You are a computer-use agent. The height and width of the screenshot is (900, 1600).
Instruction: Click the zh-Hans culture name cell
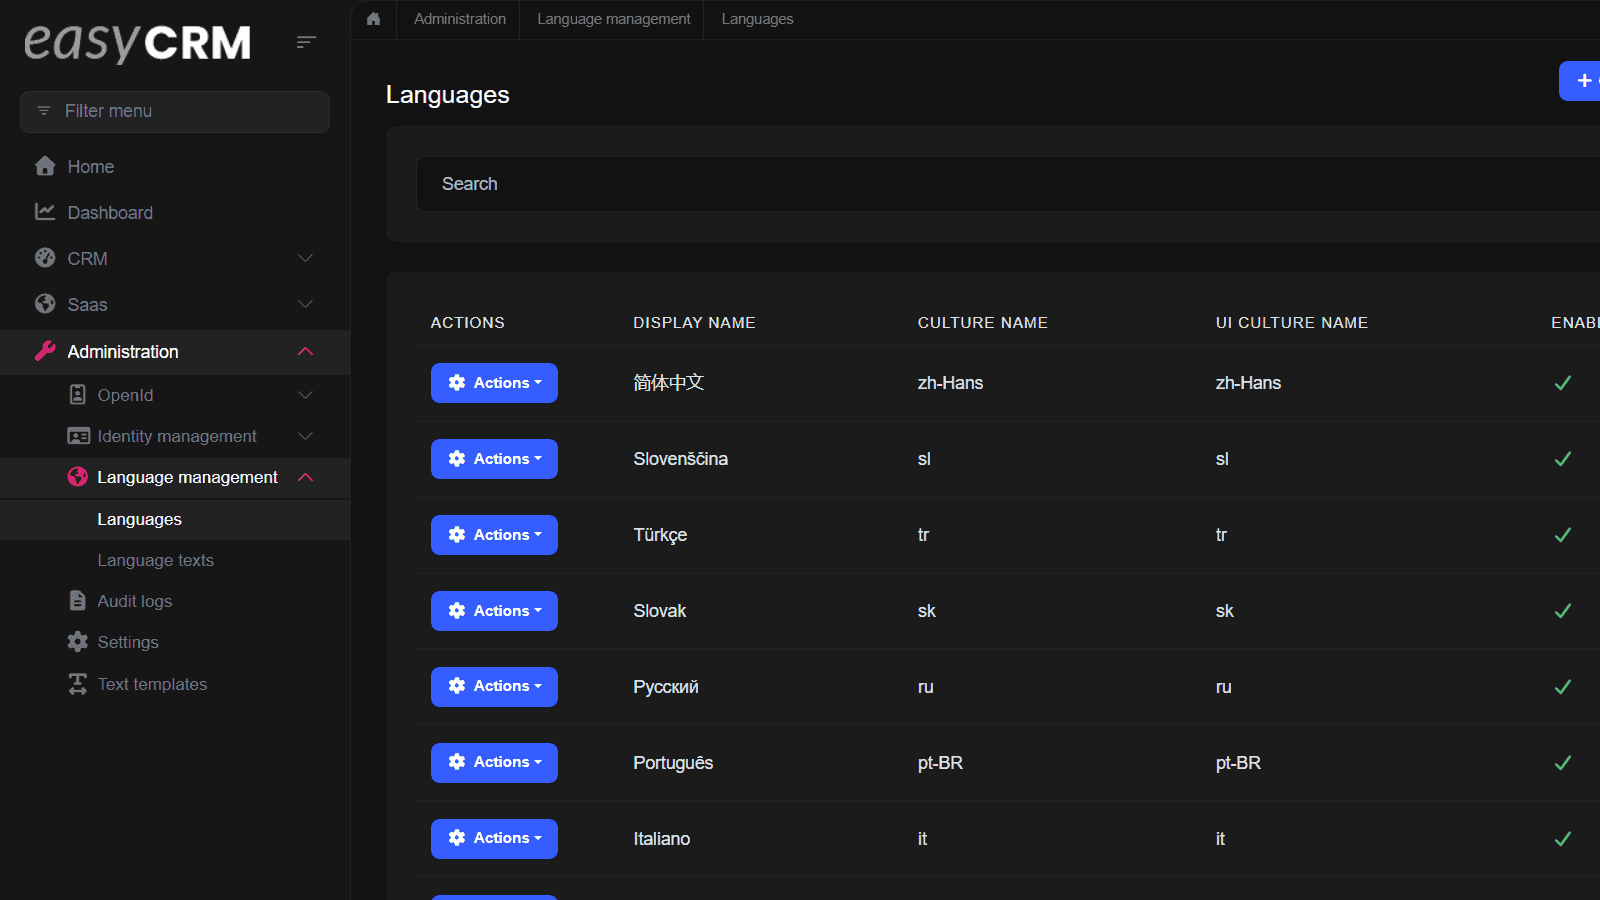click(x=950, y=383)
